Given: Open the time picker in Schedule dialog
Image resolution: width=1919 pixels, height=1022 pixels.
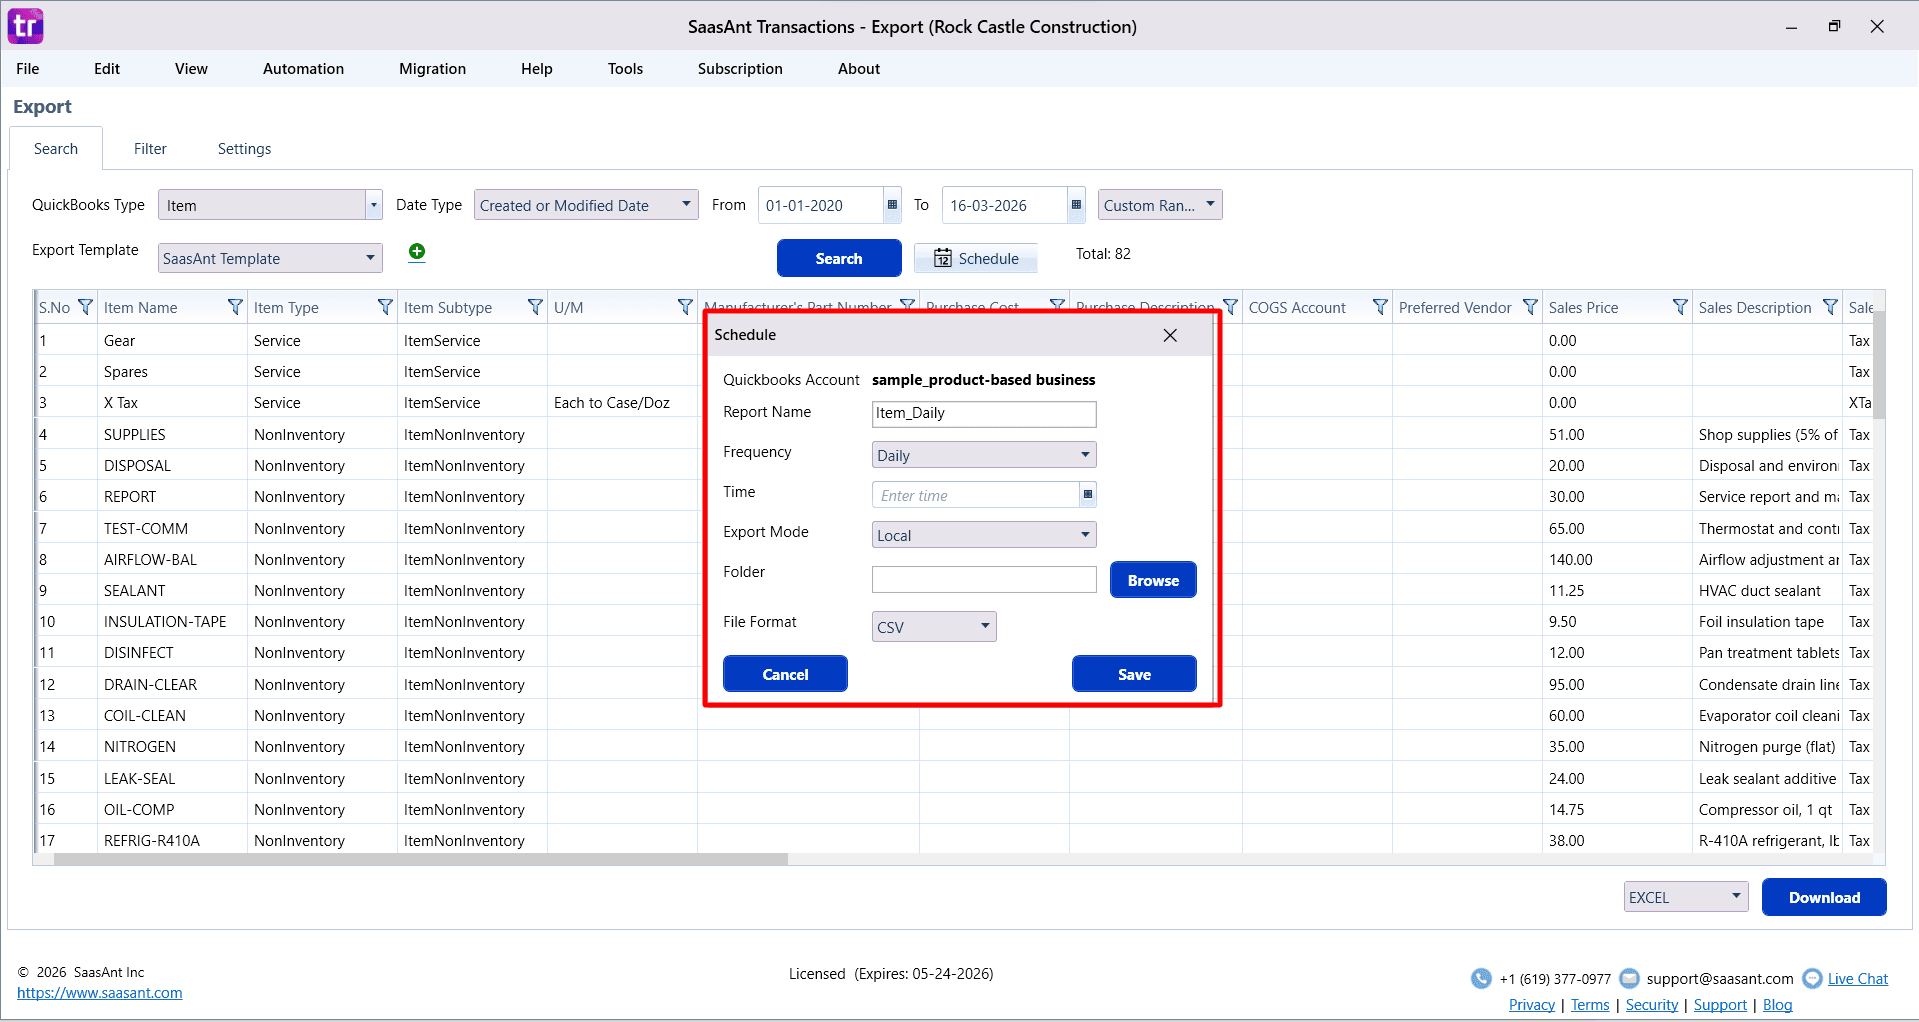Looking at the screenshot, I should point(1088,495).
